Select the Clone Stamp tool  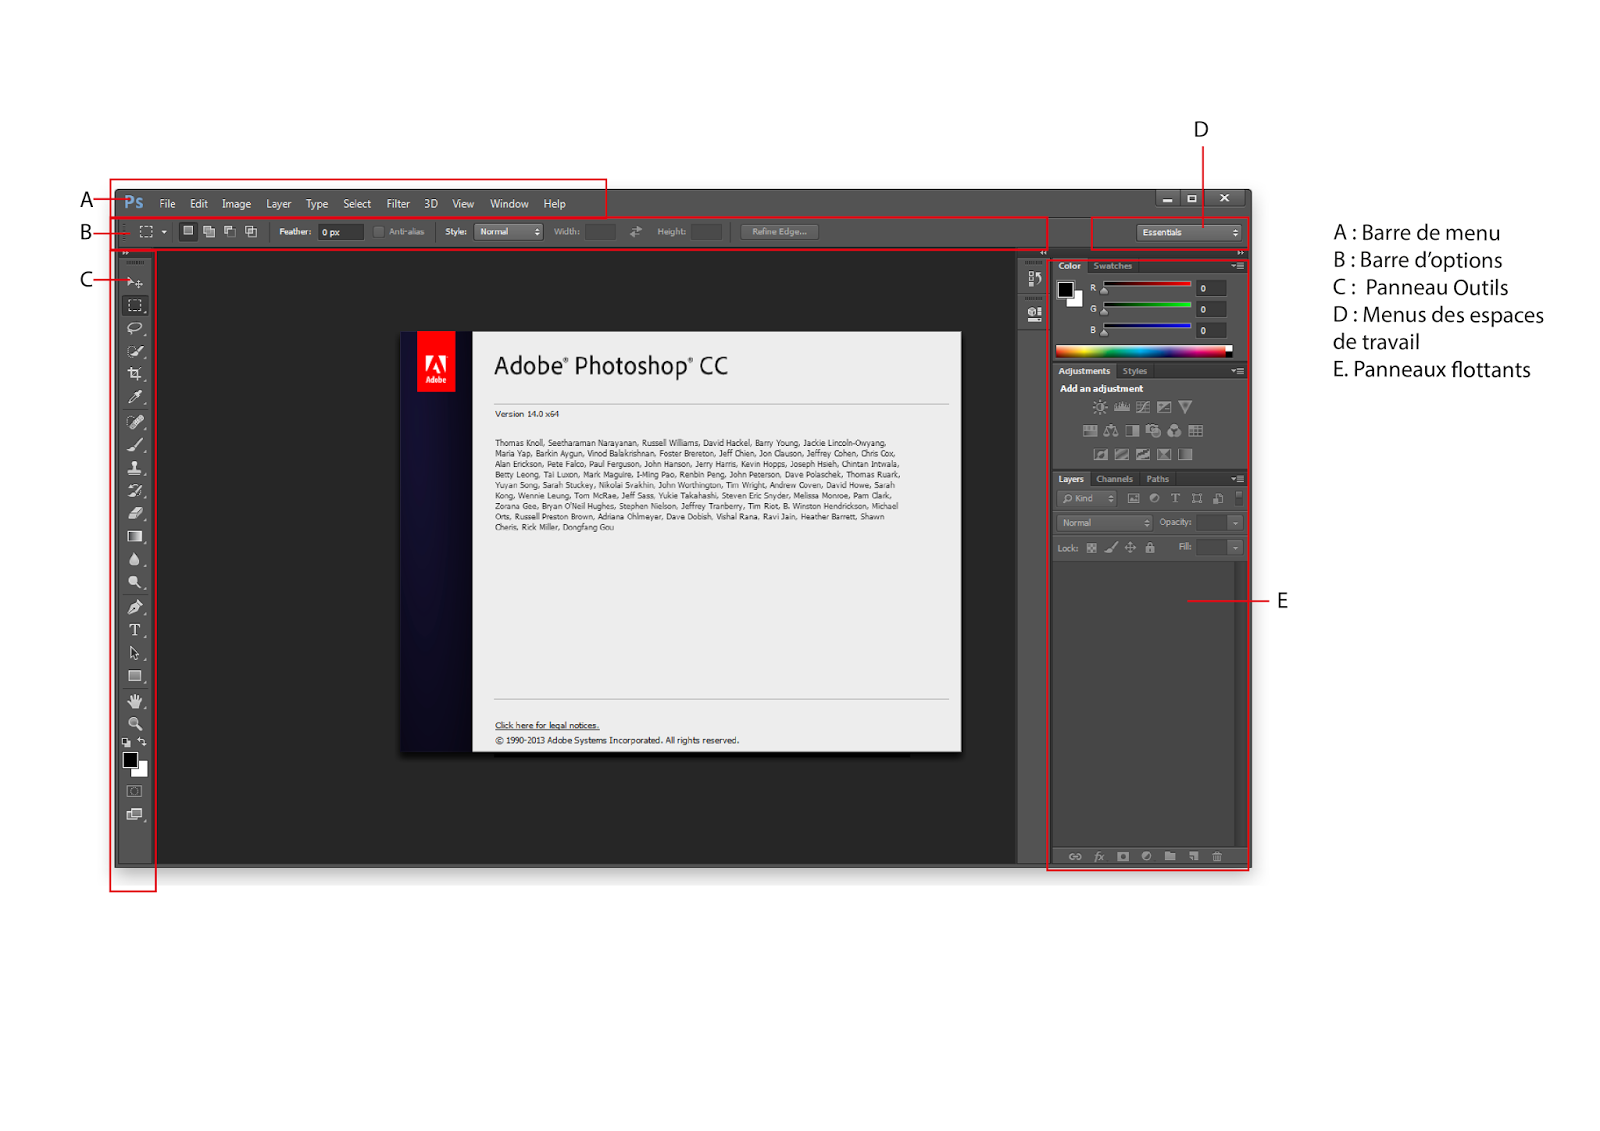point(137,467)
